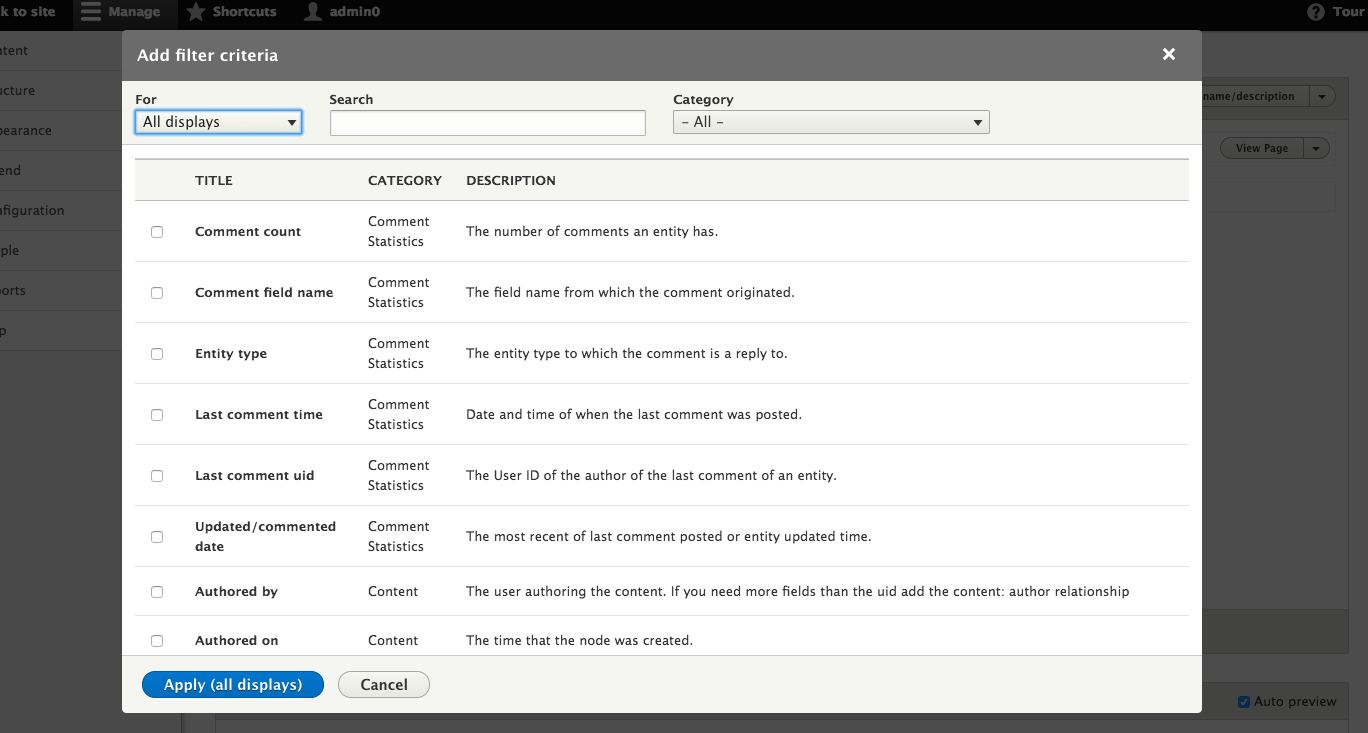The width and height of the screenshot is (1368, 733).
Task: Click the 'Comment count' title text
Action: coord(248,232)
